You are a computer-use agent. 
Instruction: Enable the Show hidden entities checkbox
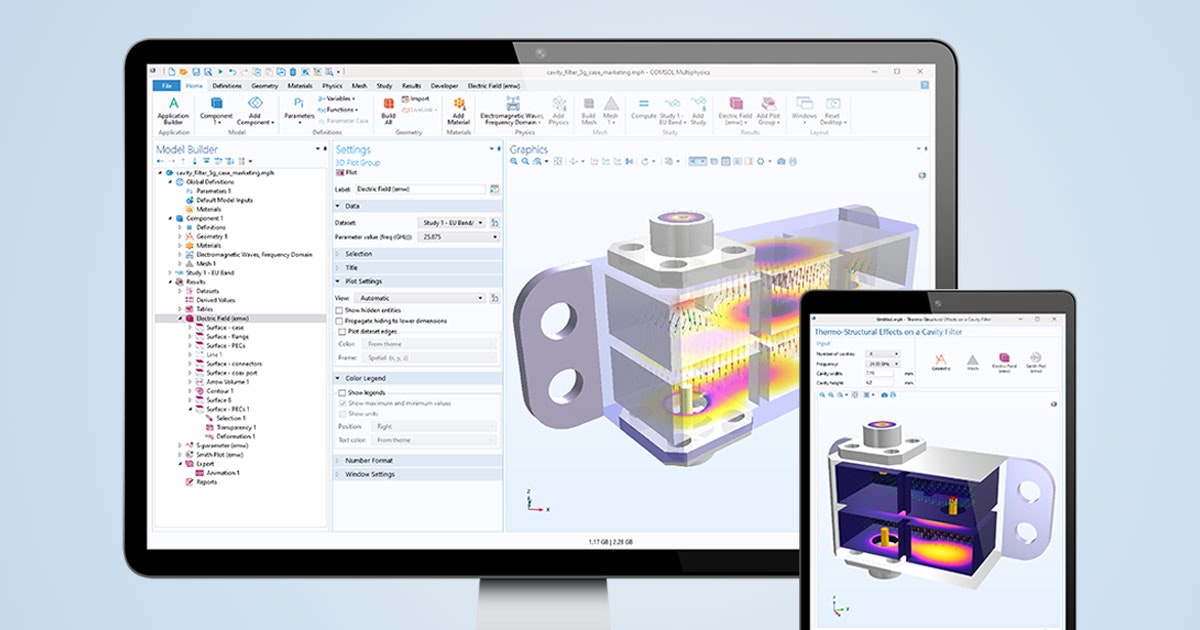click(x=340, y=309)
